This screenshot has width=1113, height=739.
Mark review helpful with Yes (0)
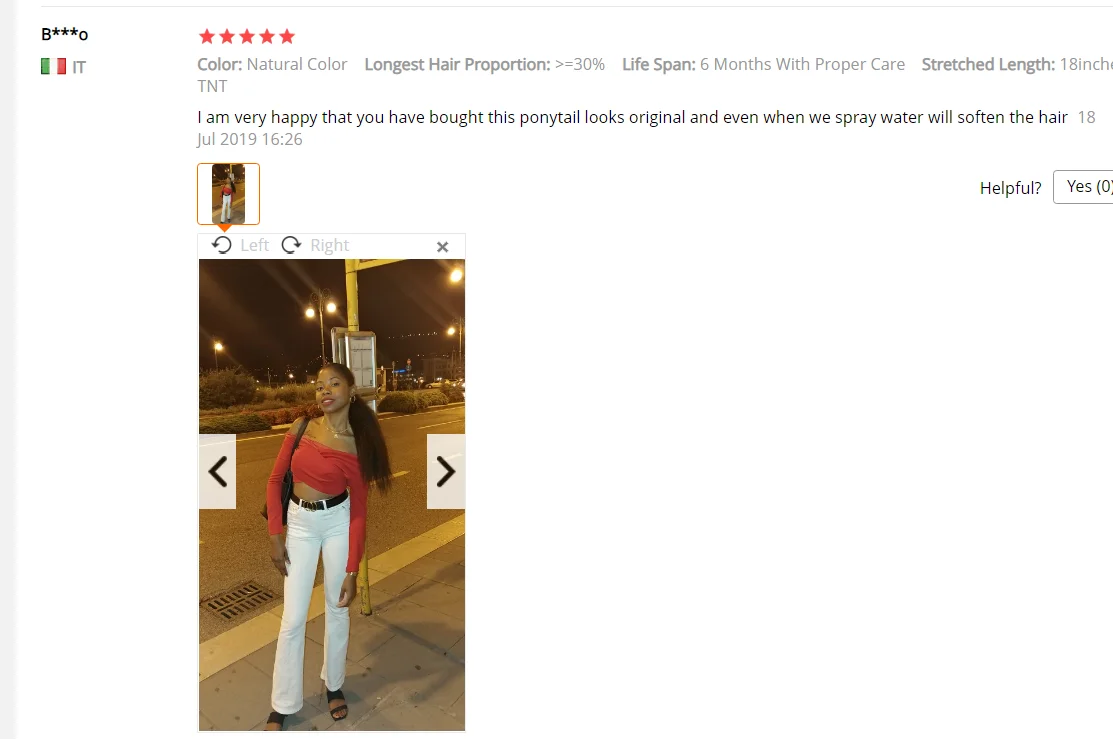(1083, 187)
